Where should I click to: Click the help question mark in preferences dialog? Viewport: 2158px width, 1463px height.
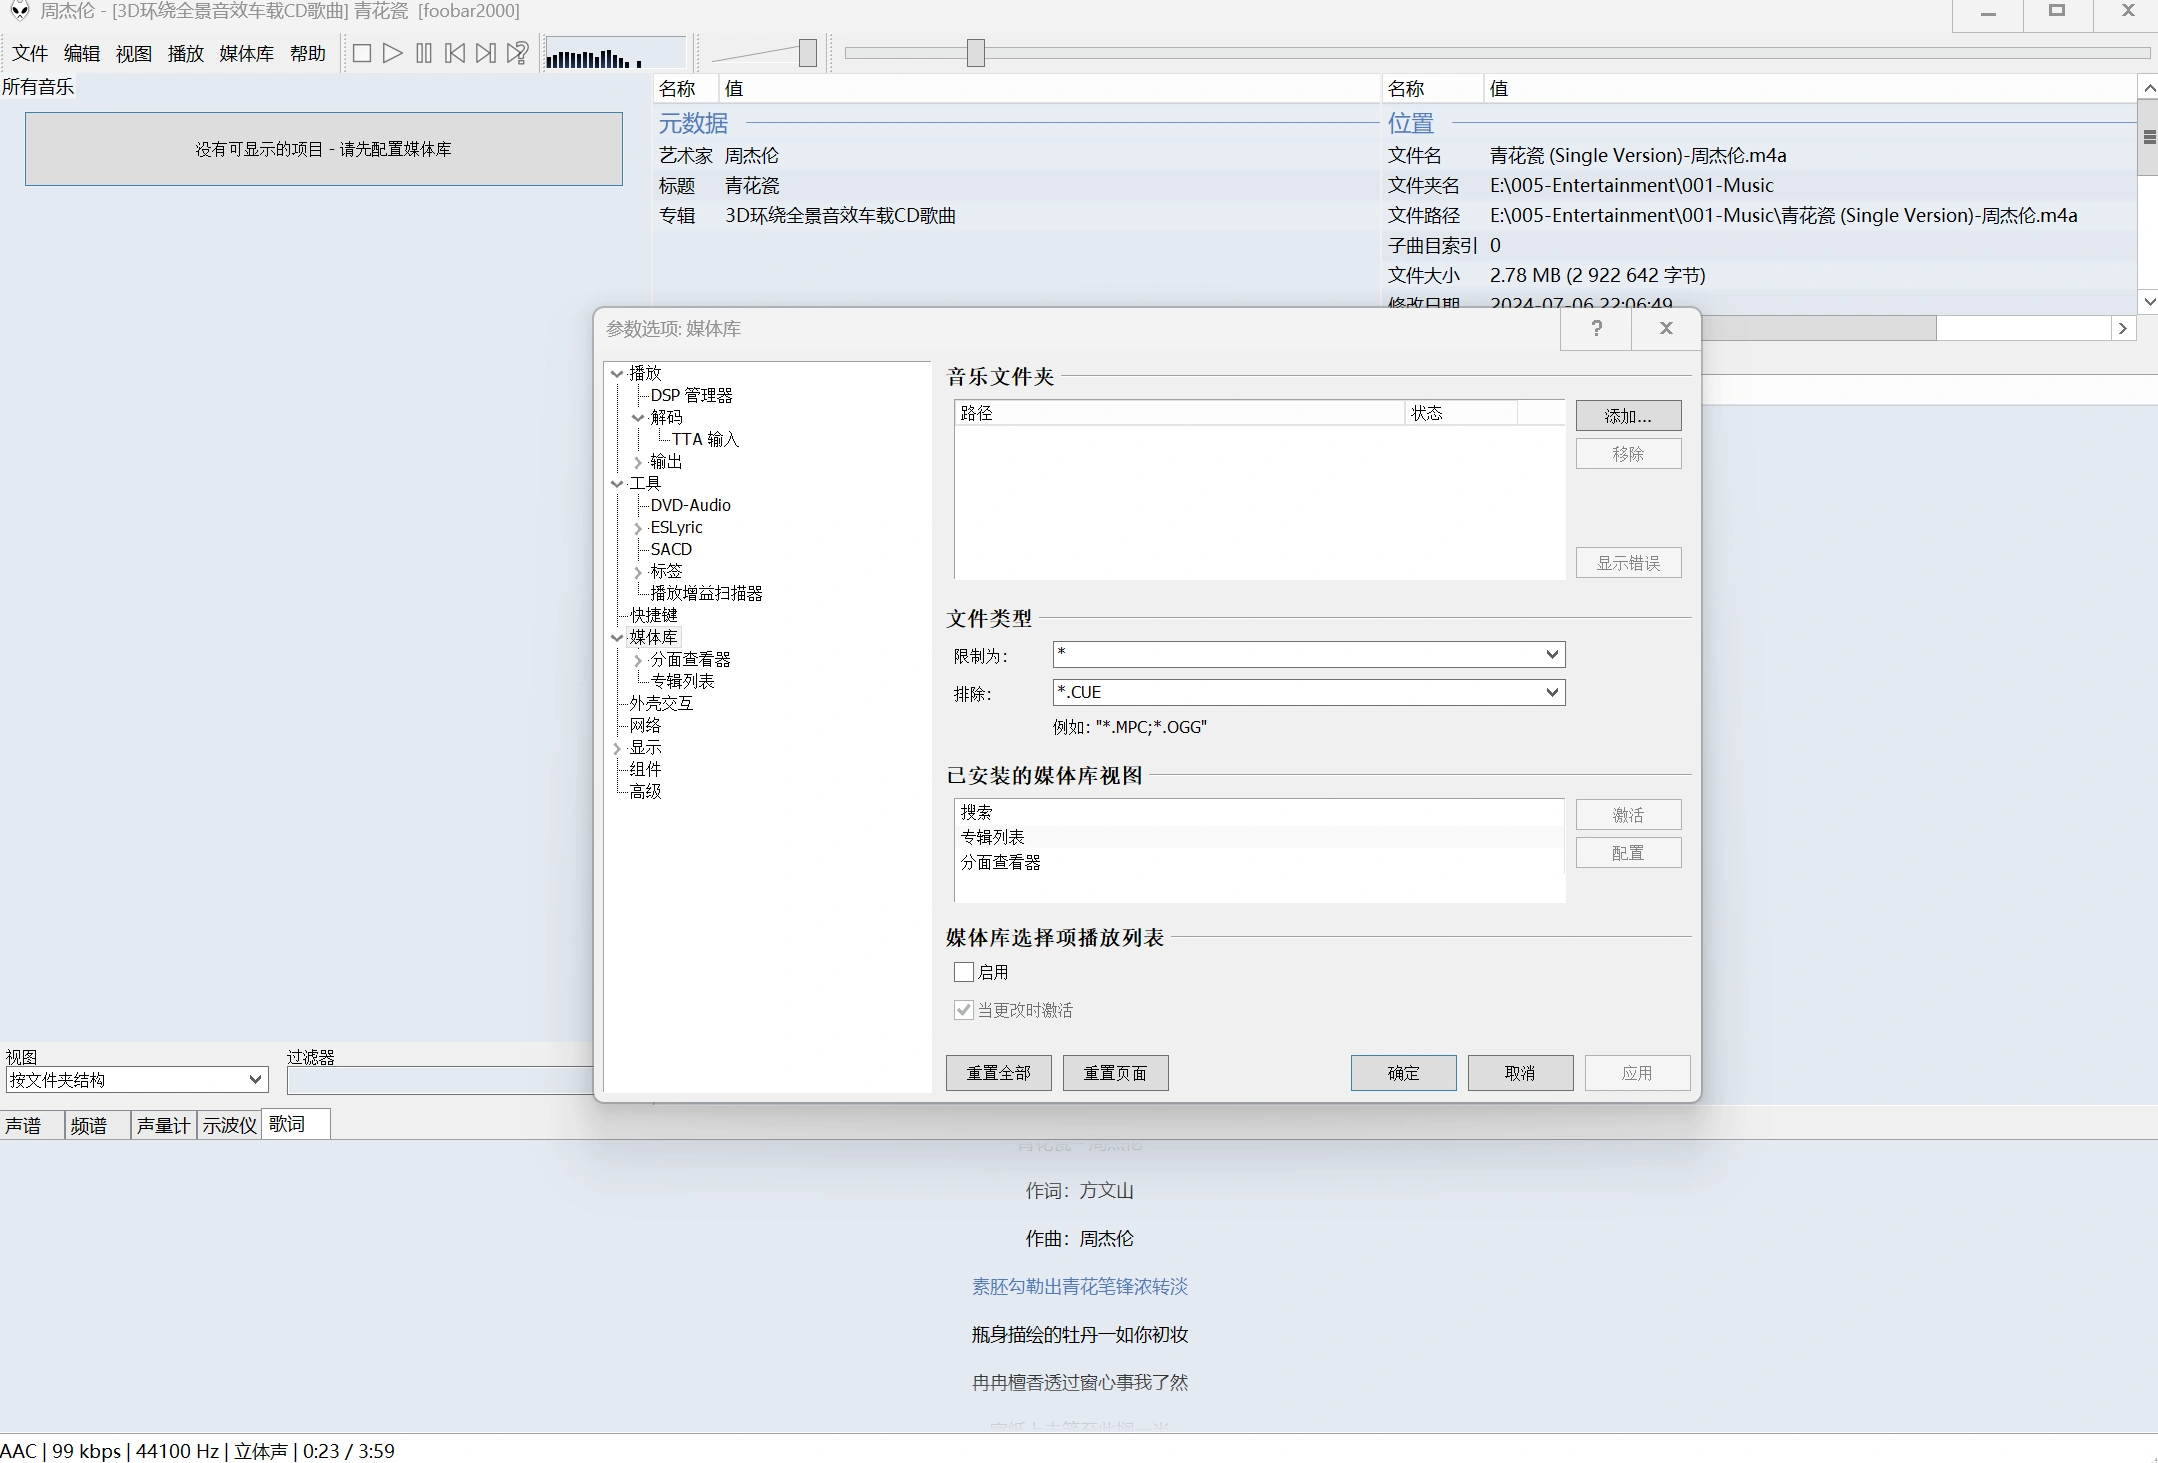click(1595, 328)
